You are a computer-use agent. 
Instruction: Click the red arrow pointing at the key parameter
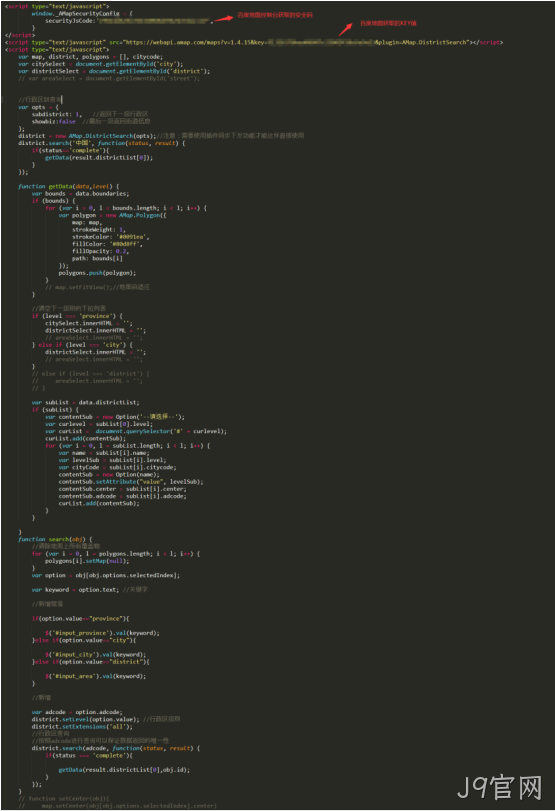pos(346,29)
